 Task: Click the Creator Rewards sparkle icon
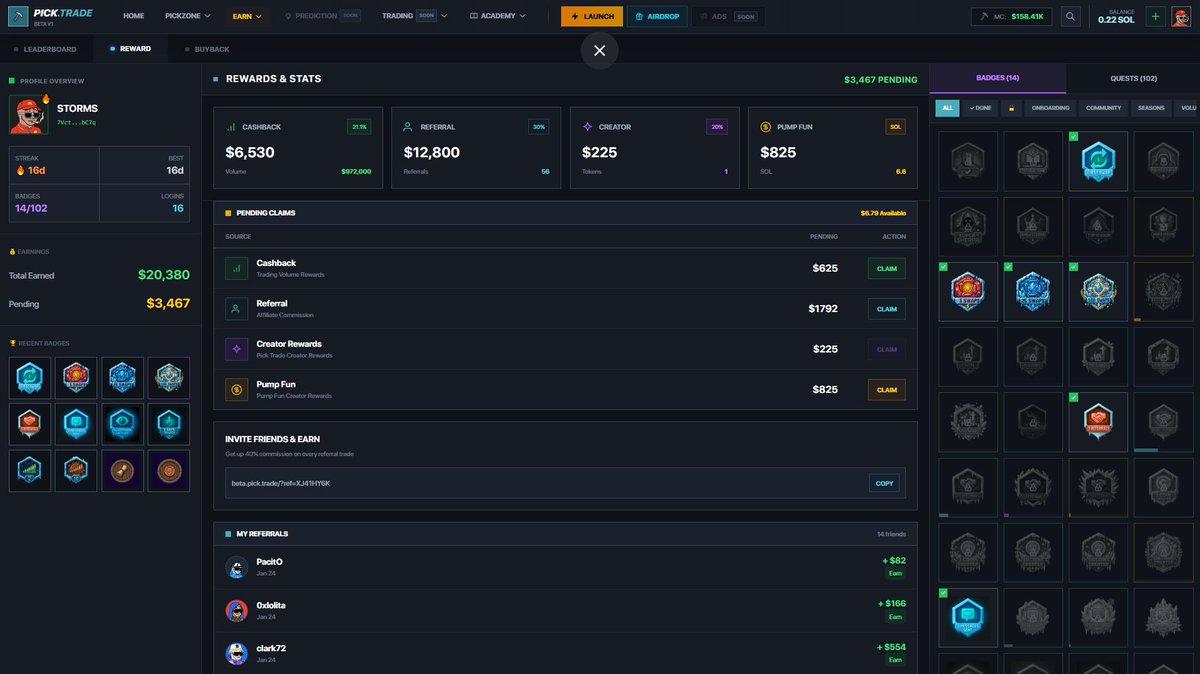pos(236,349)
